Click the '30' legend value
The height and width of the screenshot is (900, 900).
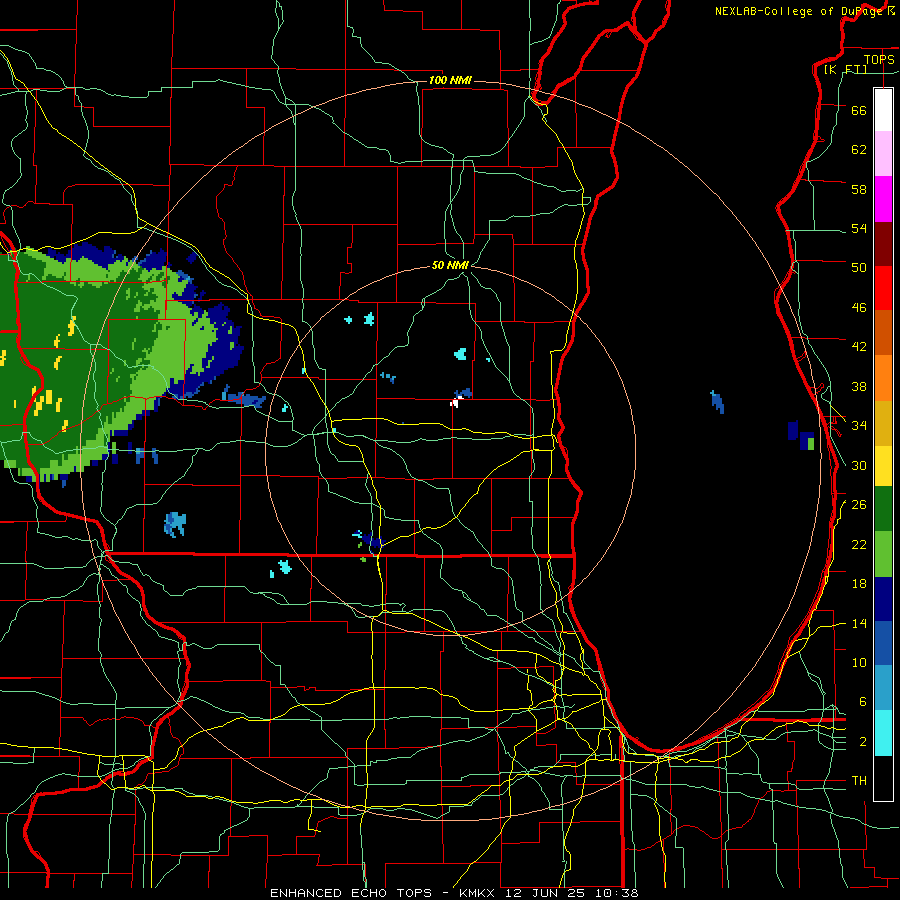pyautogui.click(x=859, y=465)
